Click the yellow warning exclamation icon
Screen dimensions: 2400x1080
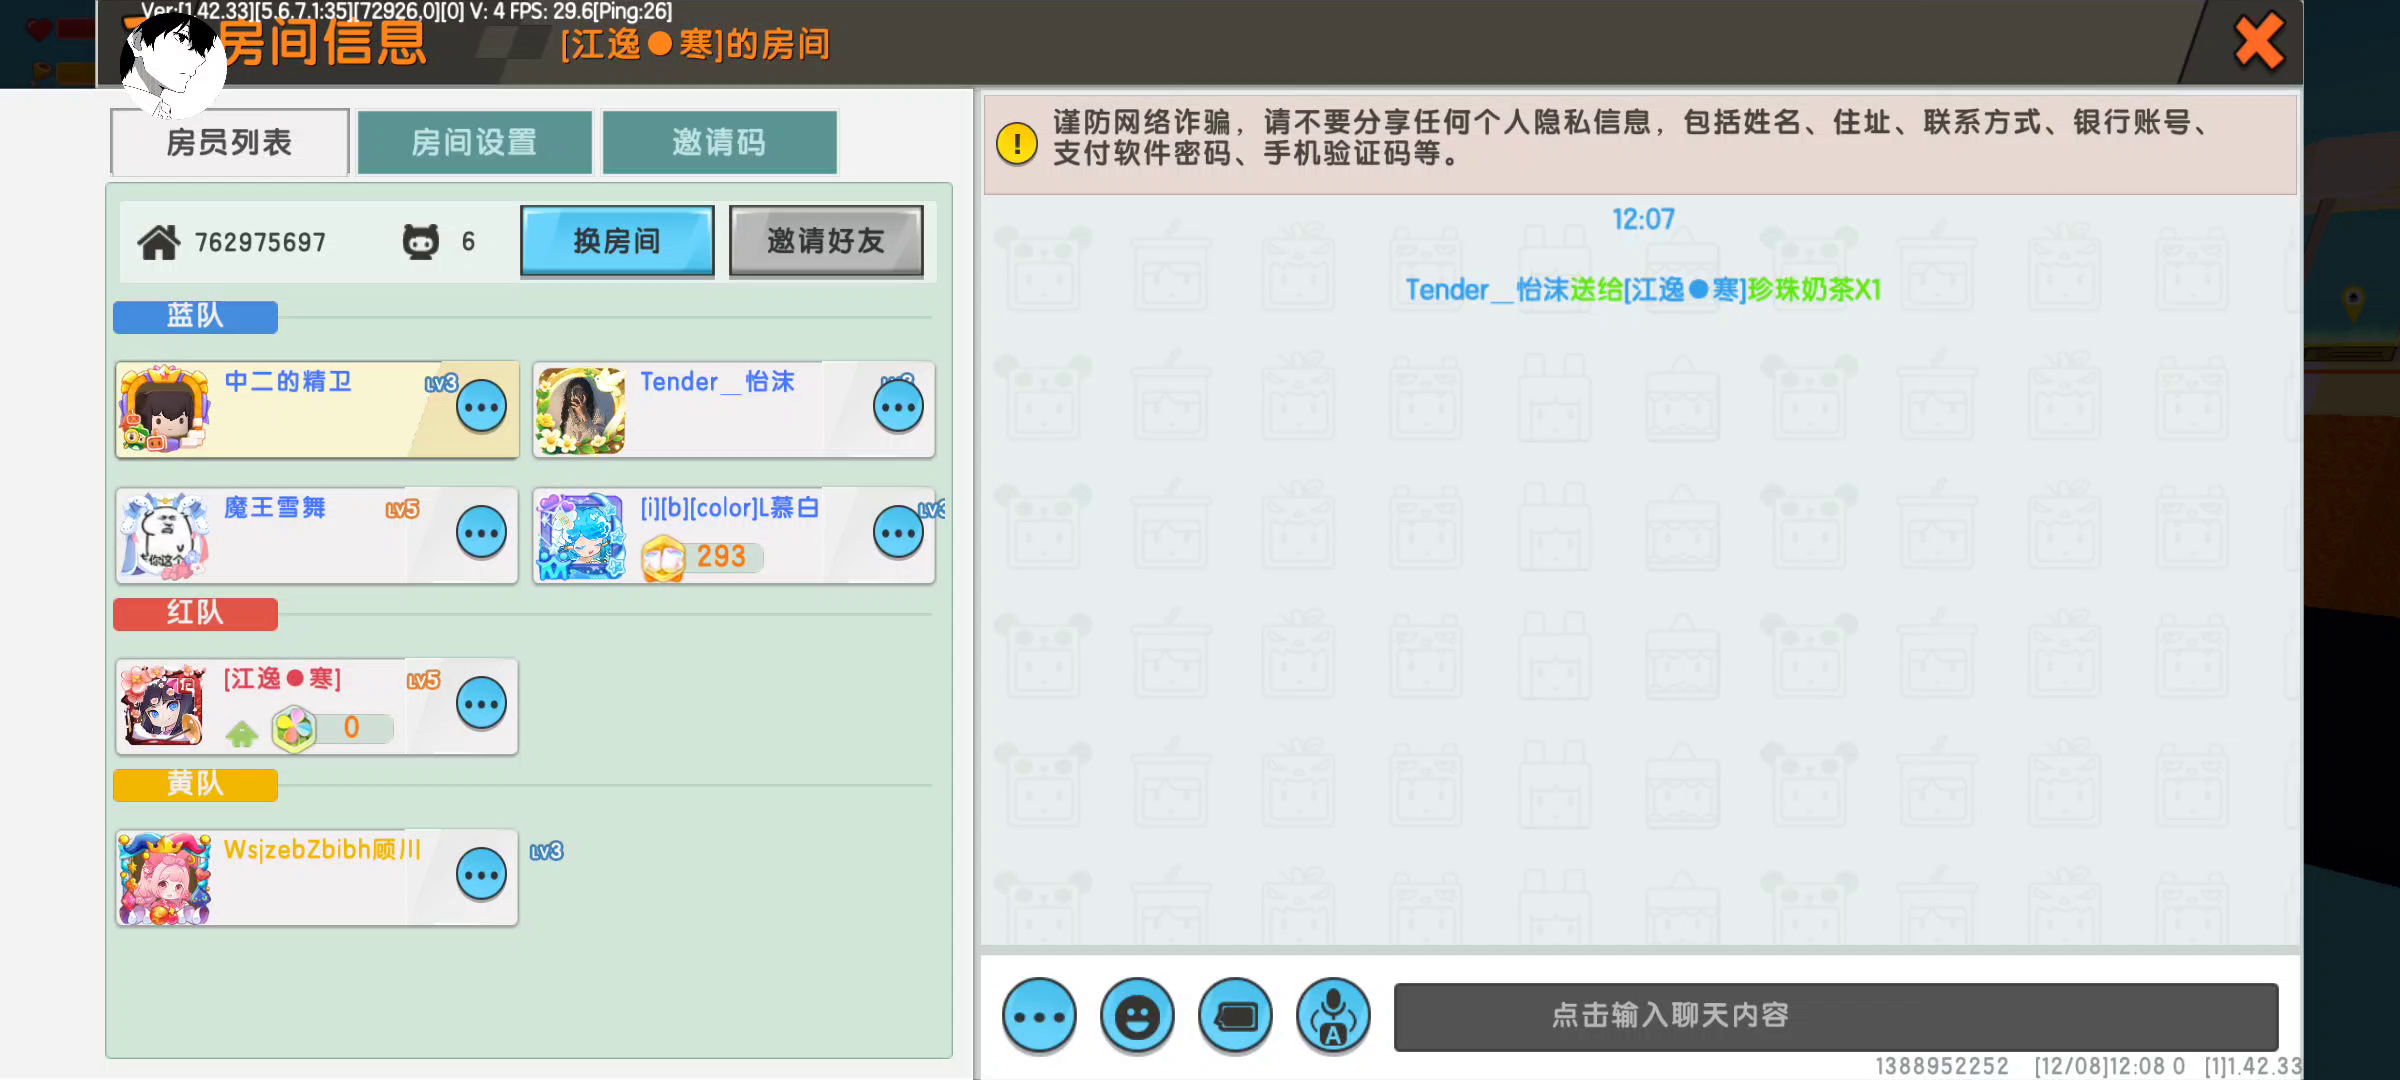1017,143
